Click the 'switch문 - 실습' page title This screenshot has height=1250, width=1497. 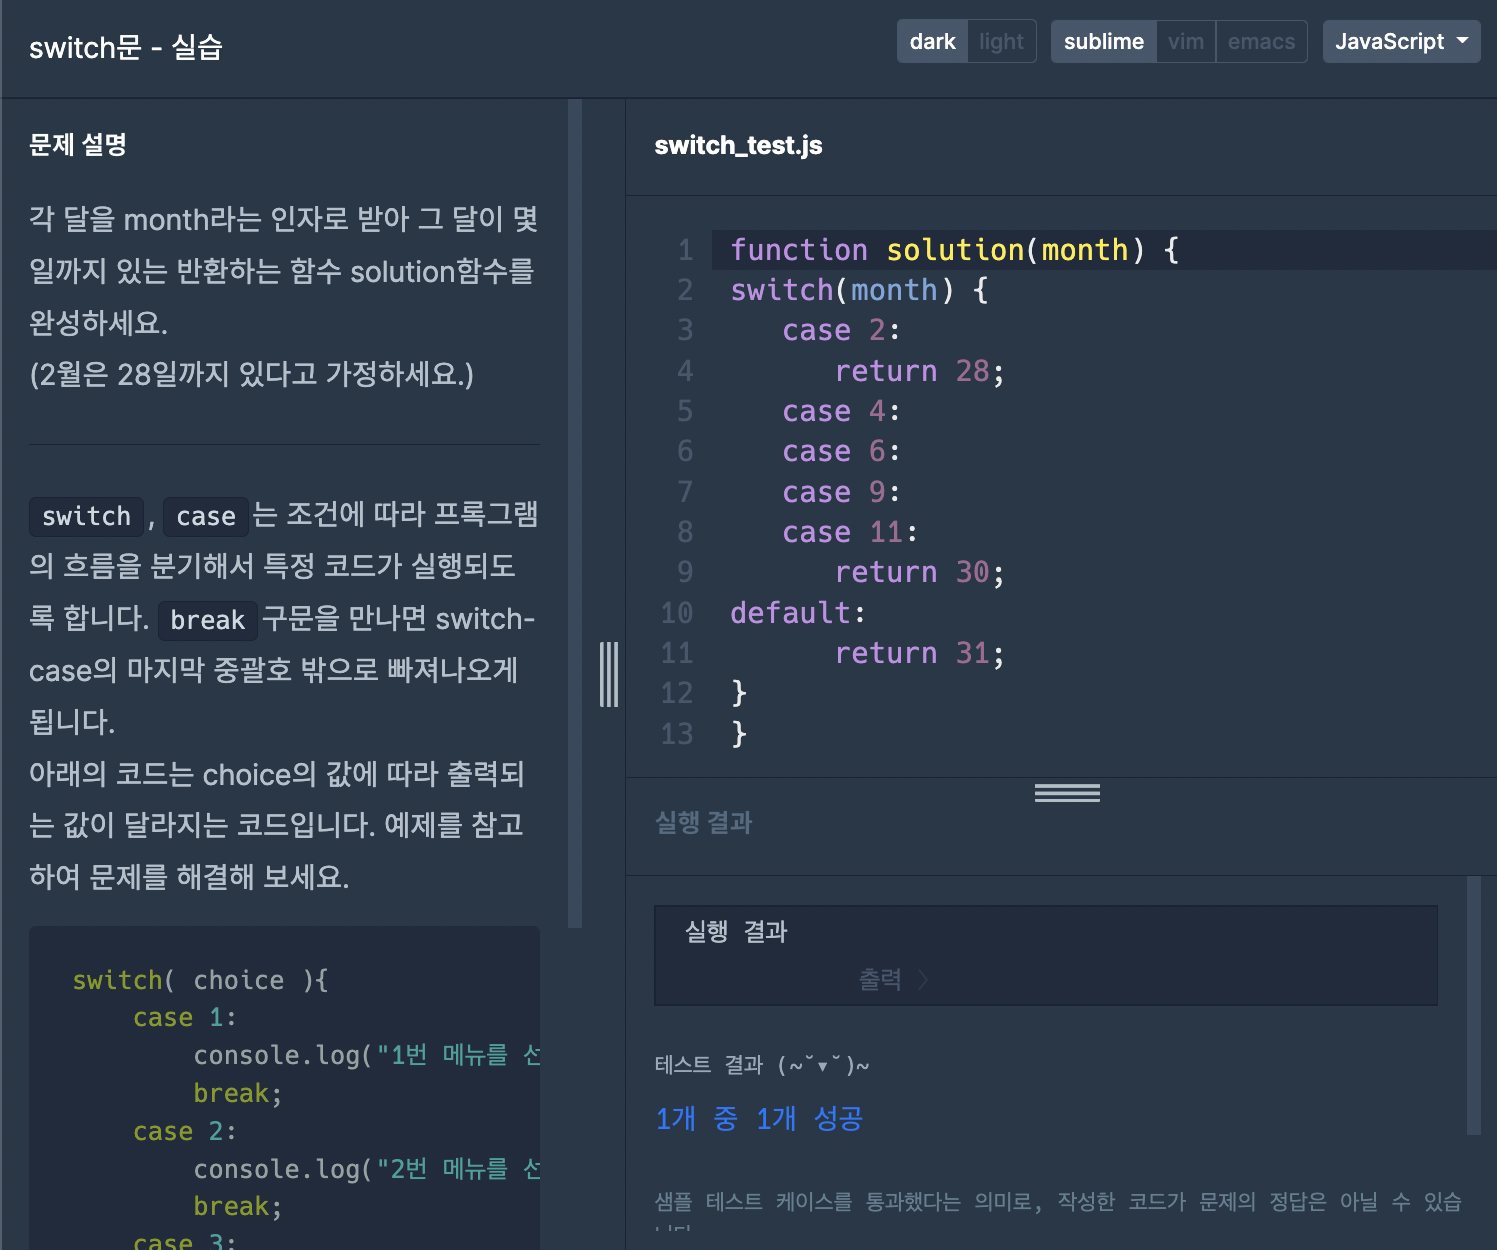126,47
